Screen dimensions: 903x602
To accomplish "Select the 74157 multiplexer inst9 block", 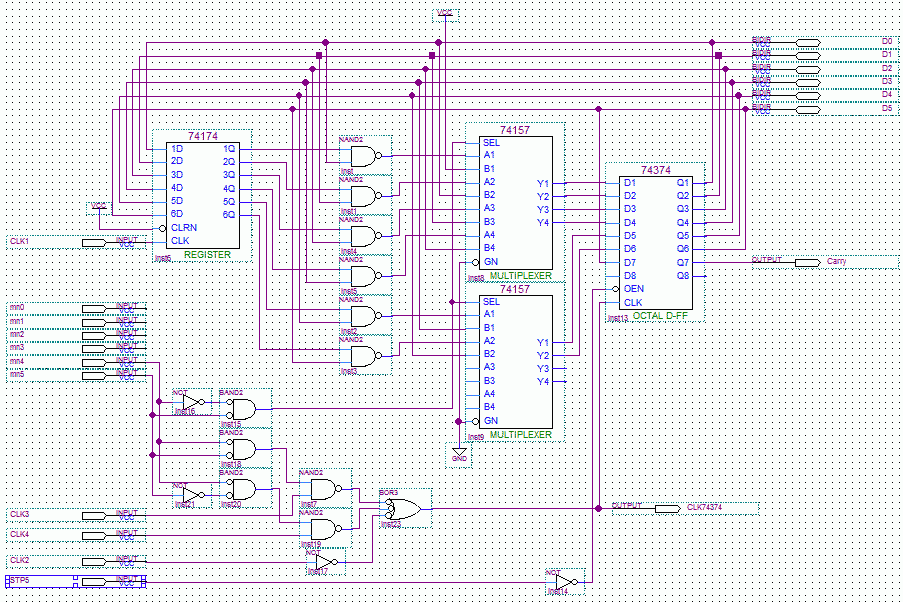I will [x=516, y=362].
